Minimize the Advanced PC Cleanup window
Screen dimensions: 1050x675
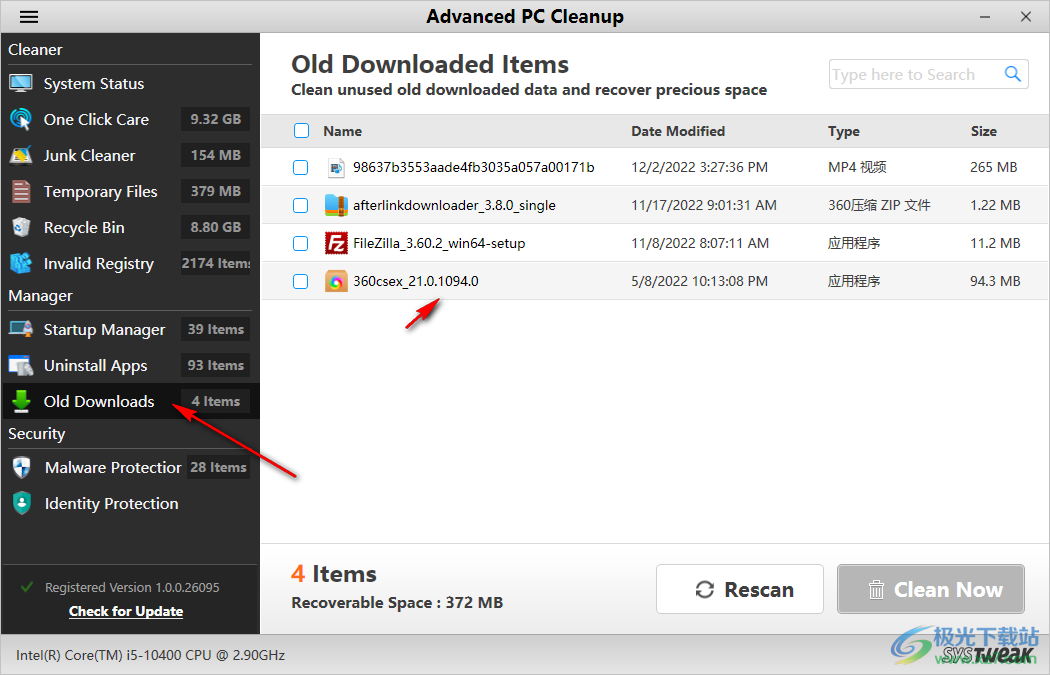pos(984,17)
